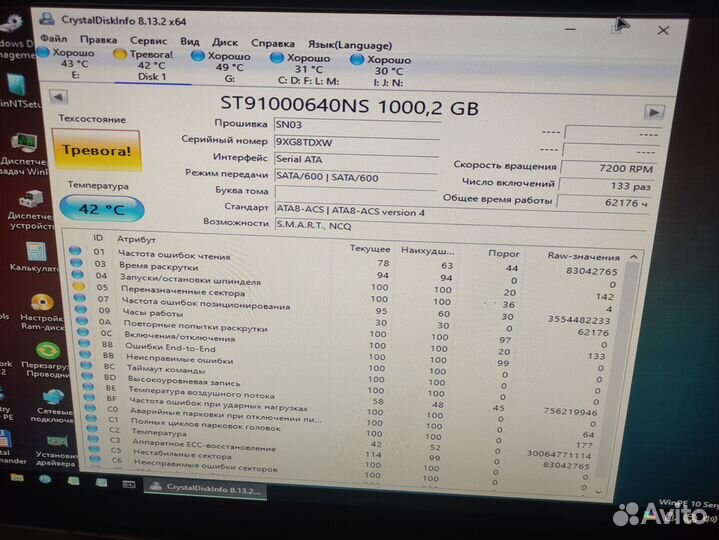Click the serial number field 9XG8TDXW
Image resolution: width=719 pixels, height=540 pixels.
click(x=357, y=142)
